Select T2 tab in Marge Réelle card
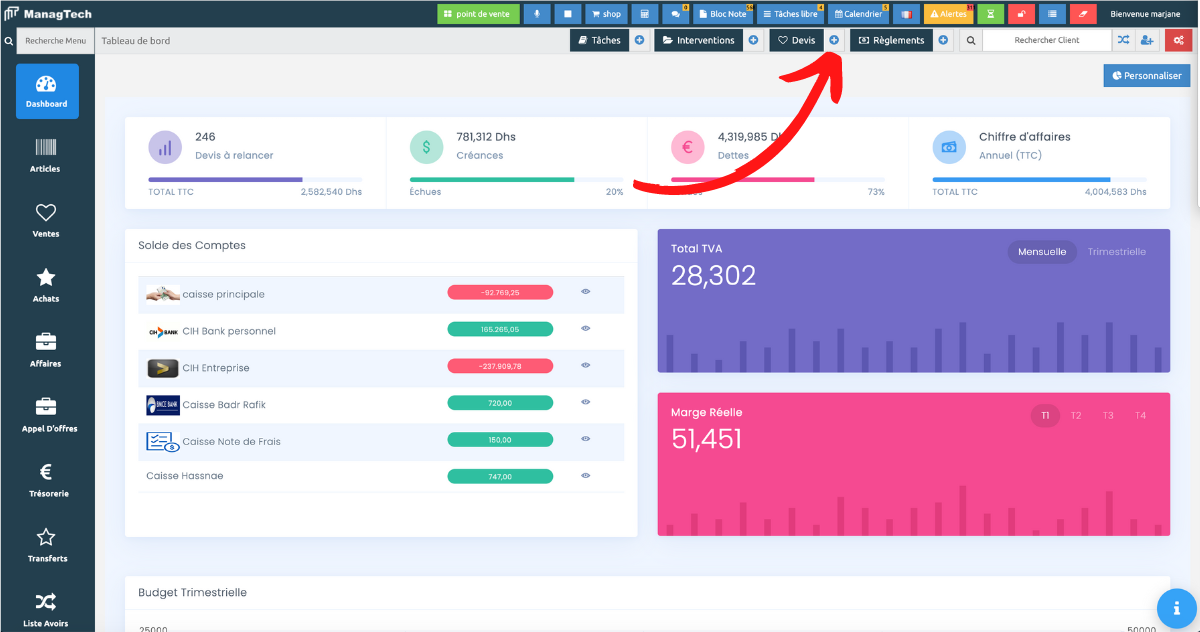This screenshot has height=632, width=1200. click(x=1076, y=415)
